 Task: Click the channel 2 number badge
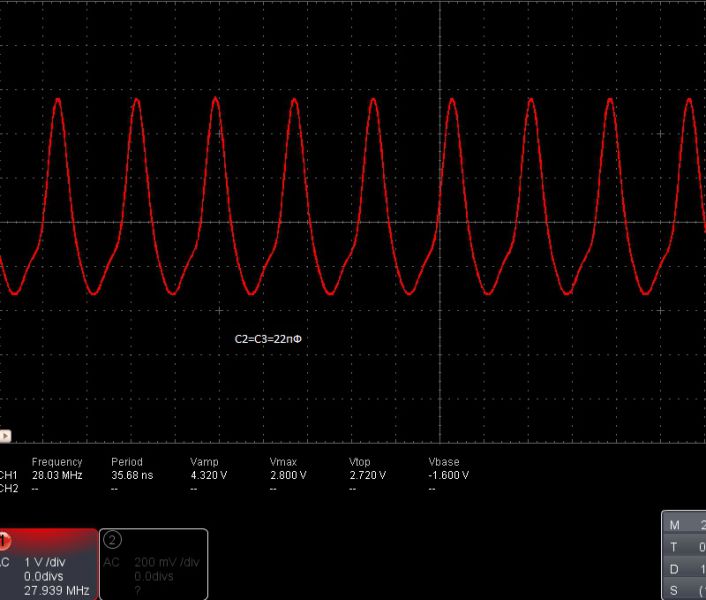click(x=112, y=540)
